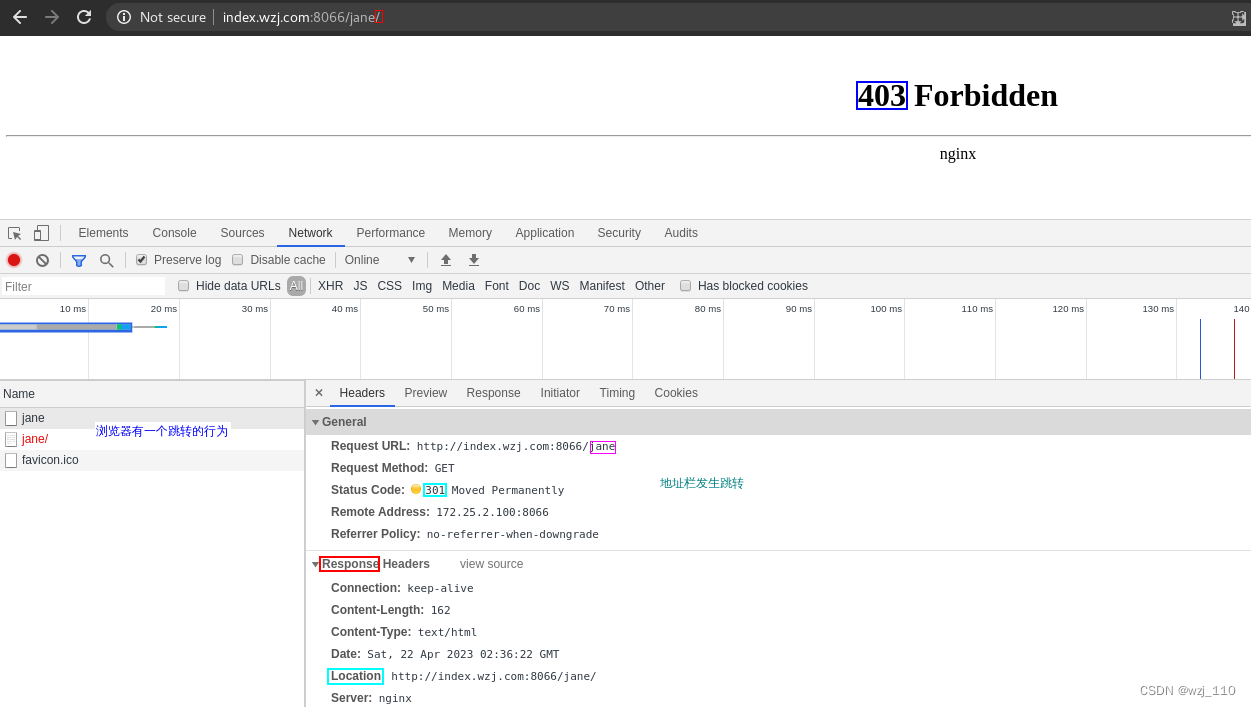The image size is (1251, 707).
Task: Check Hide data URLs option
Action: [183, 286]
